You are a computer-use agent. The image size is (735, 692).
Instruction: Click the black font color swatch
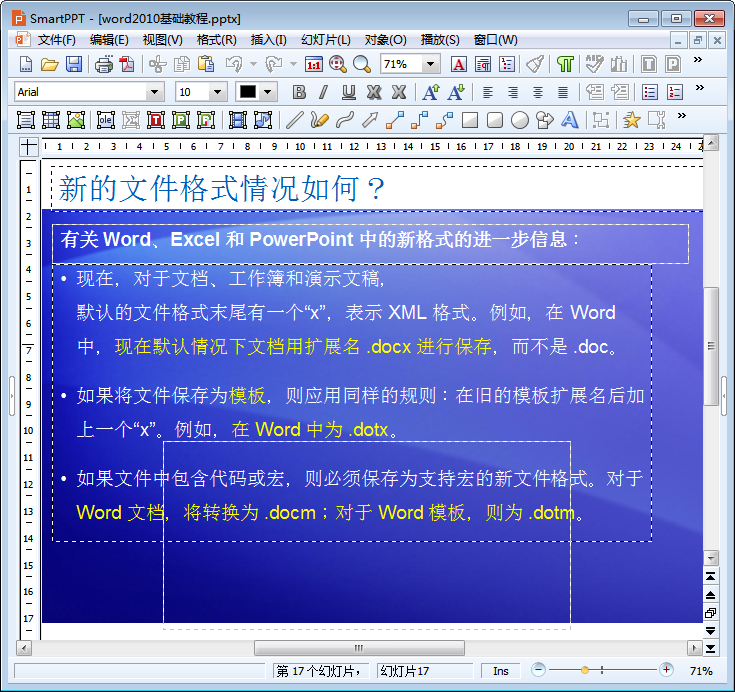tap(248, 92)
